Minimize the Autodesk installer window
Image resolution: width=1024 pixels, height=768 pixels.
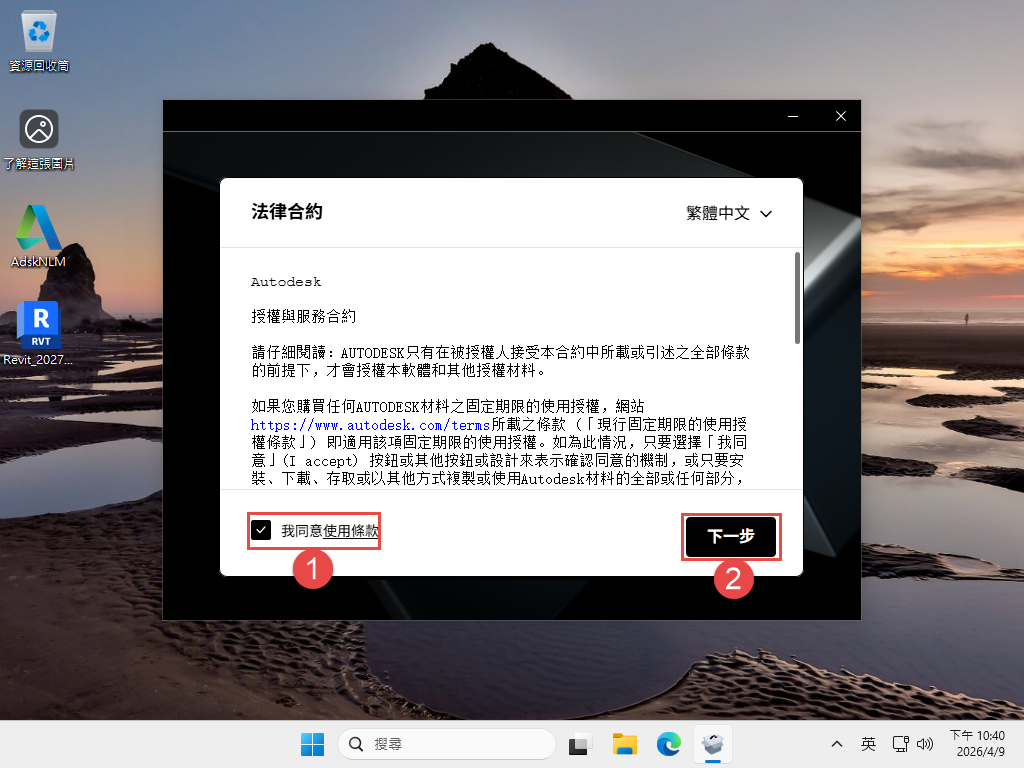tap(793, 116)
